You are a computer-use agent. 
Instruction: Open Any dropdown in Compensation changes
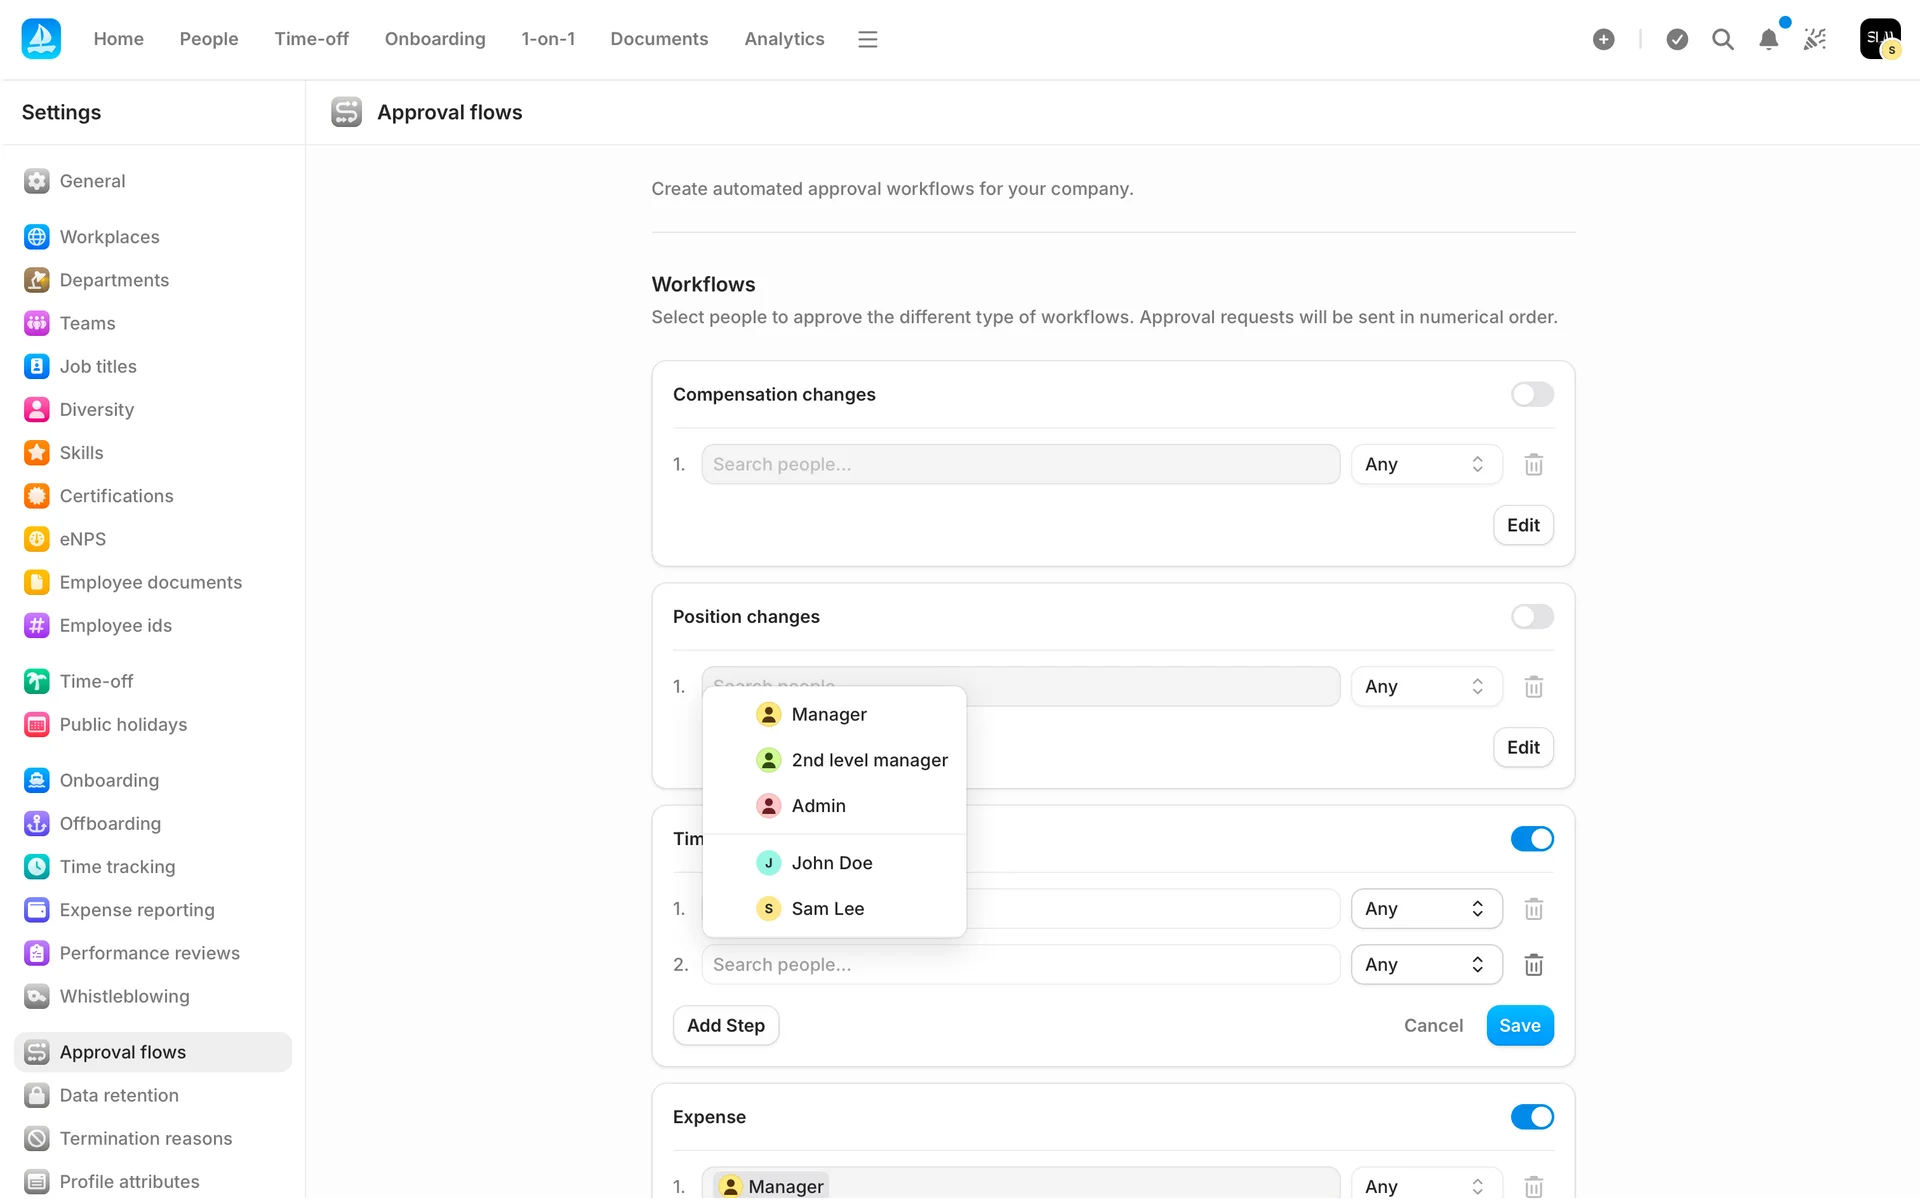tap(1425, 465)
